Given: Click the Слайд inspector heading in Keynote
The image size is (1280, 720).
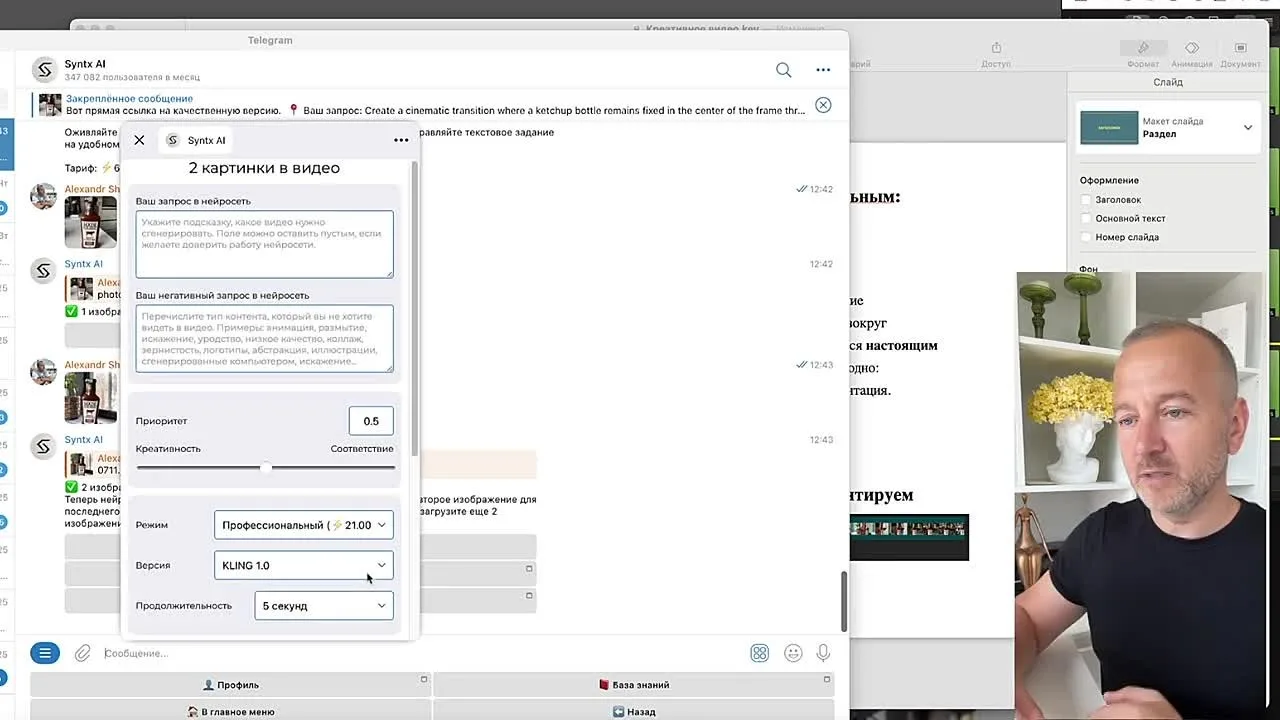Looking at the screenshot, I should [x=1167, y=82].
